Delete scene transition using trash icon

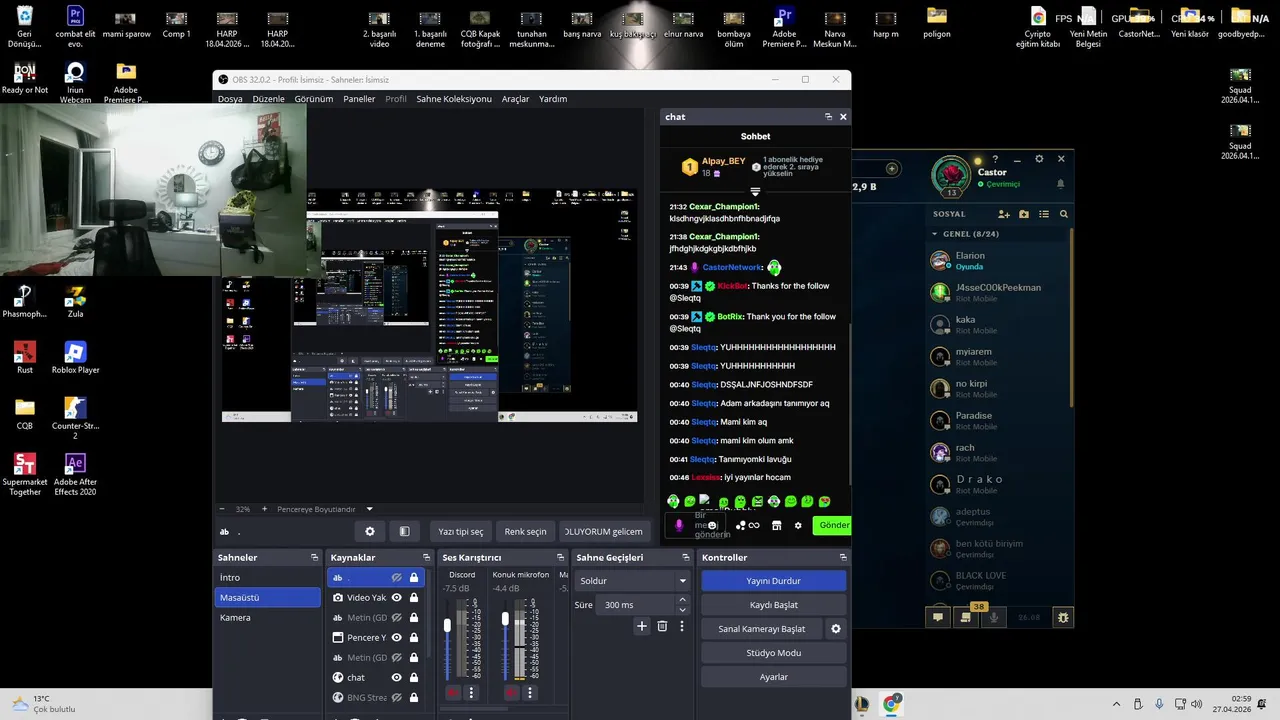coord(662,626)
